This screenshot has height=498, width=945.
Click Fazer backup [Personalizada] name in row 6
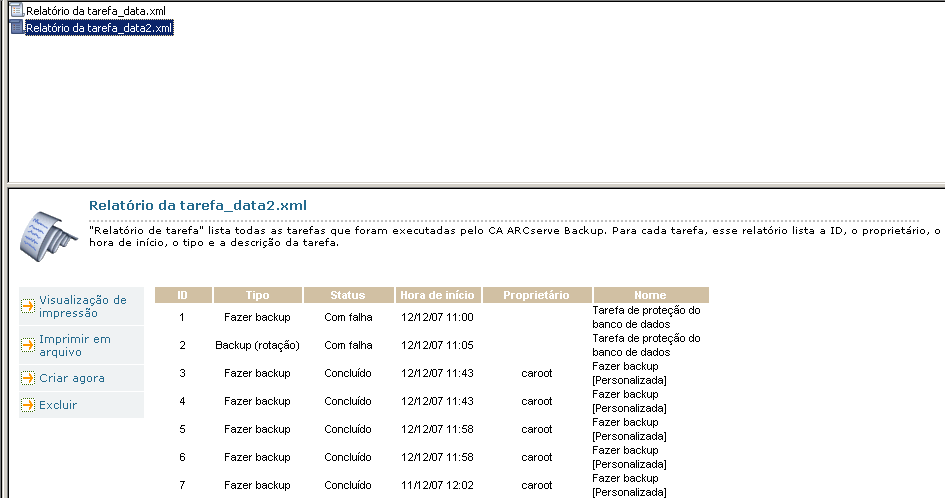pos(629,457)
